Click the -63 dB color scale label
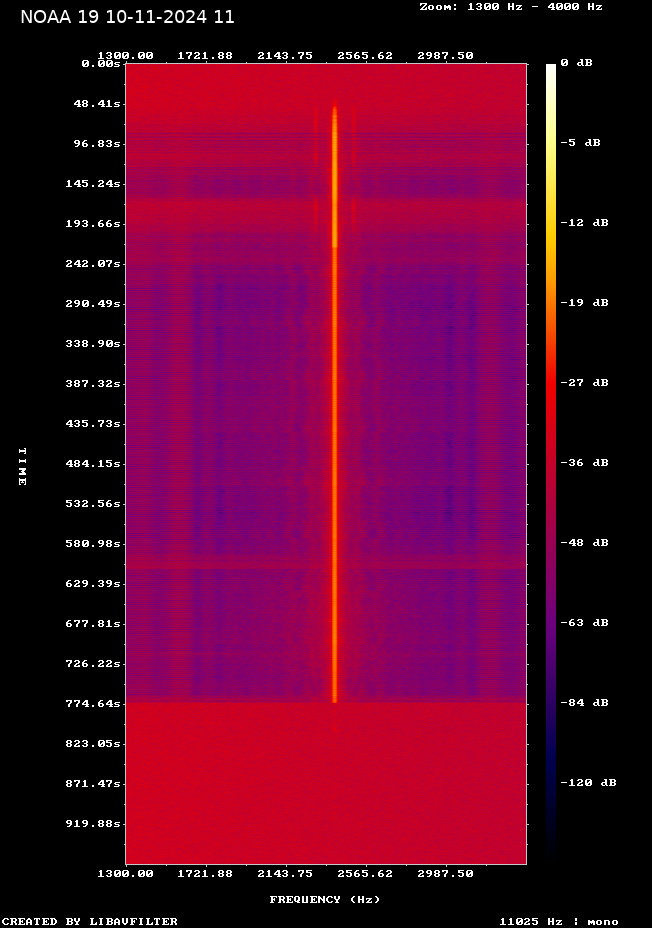 pyautogui.click(x=583, y=623)
